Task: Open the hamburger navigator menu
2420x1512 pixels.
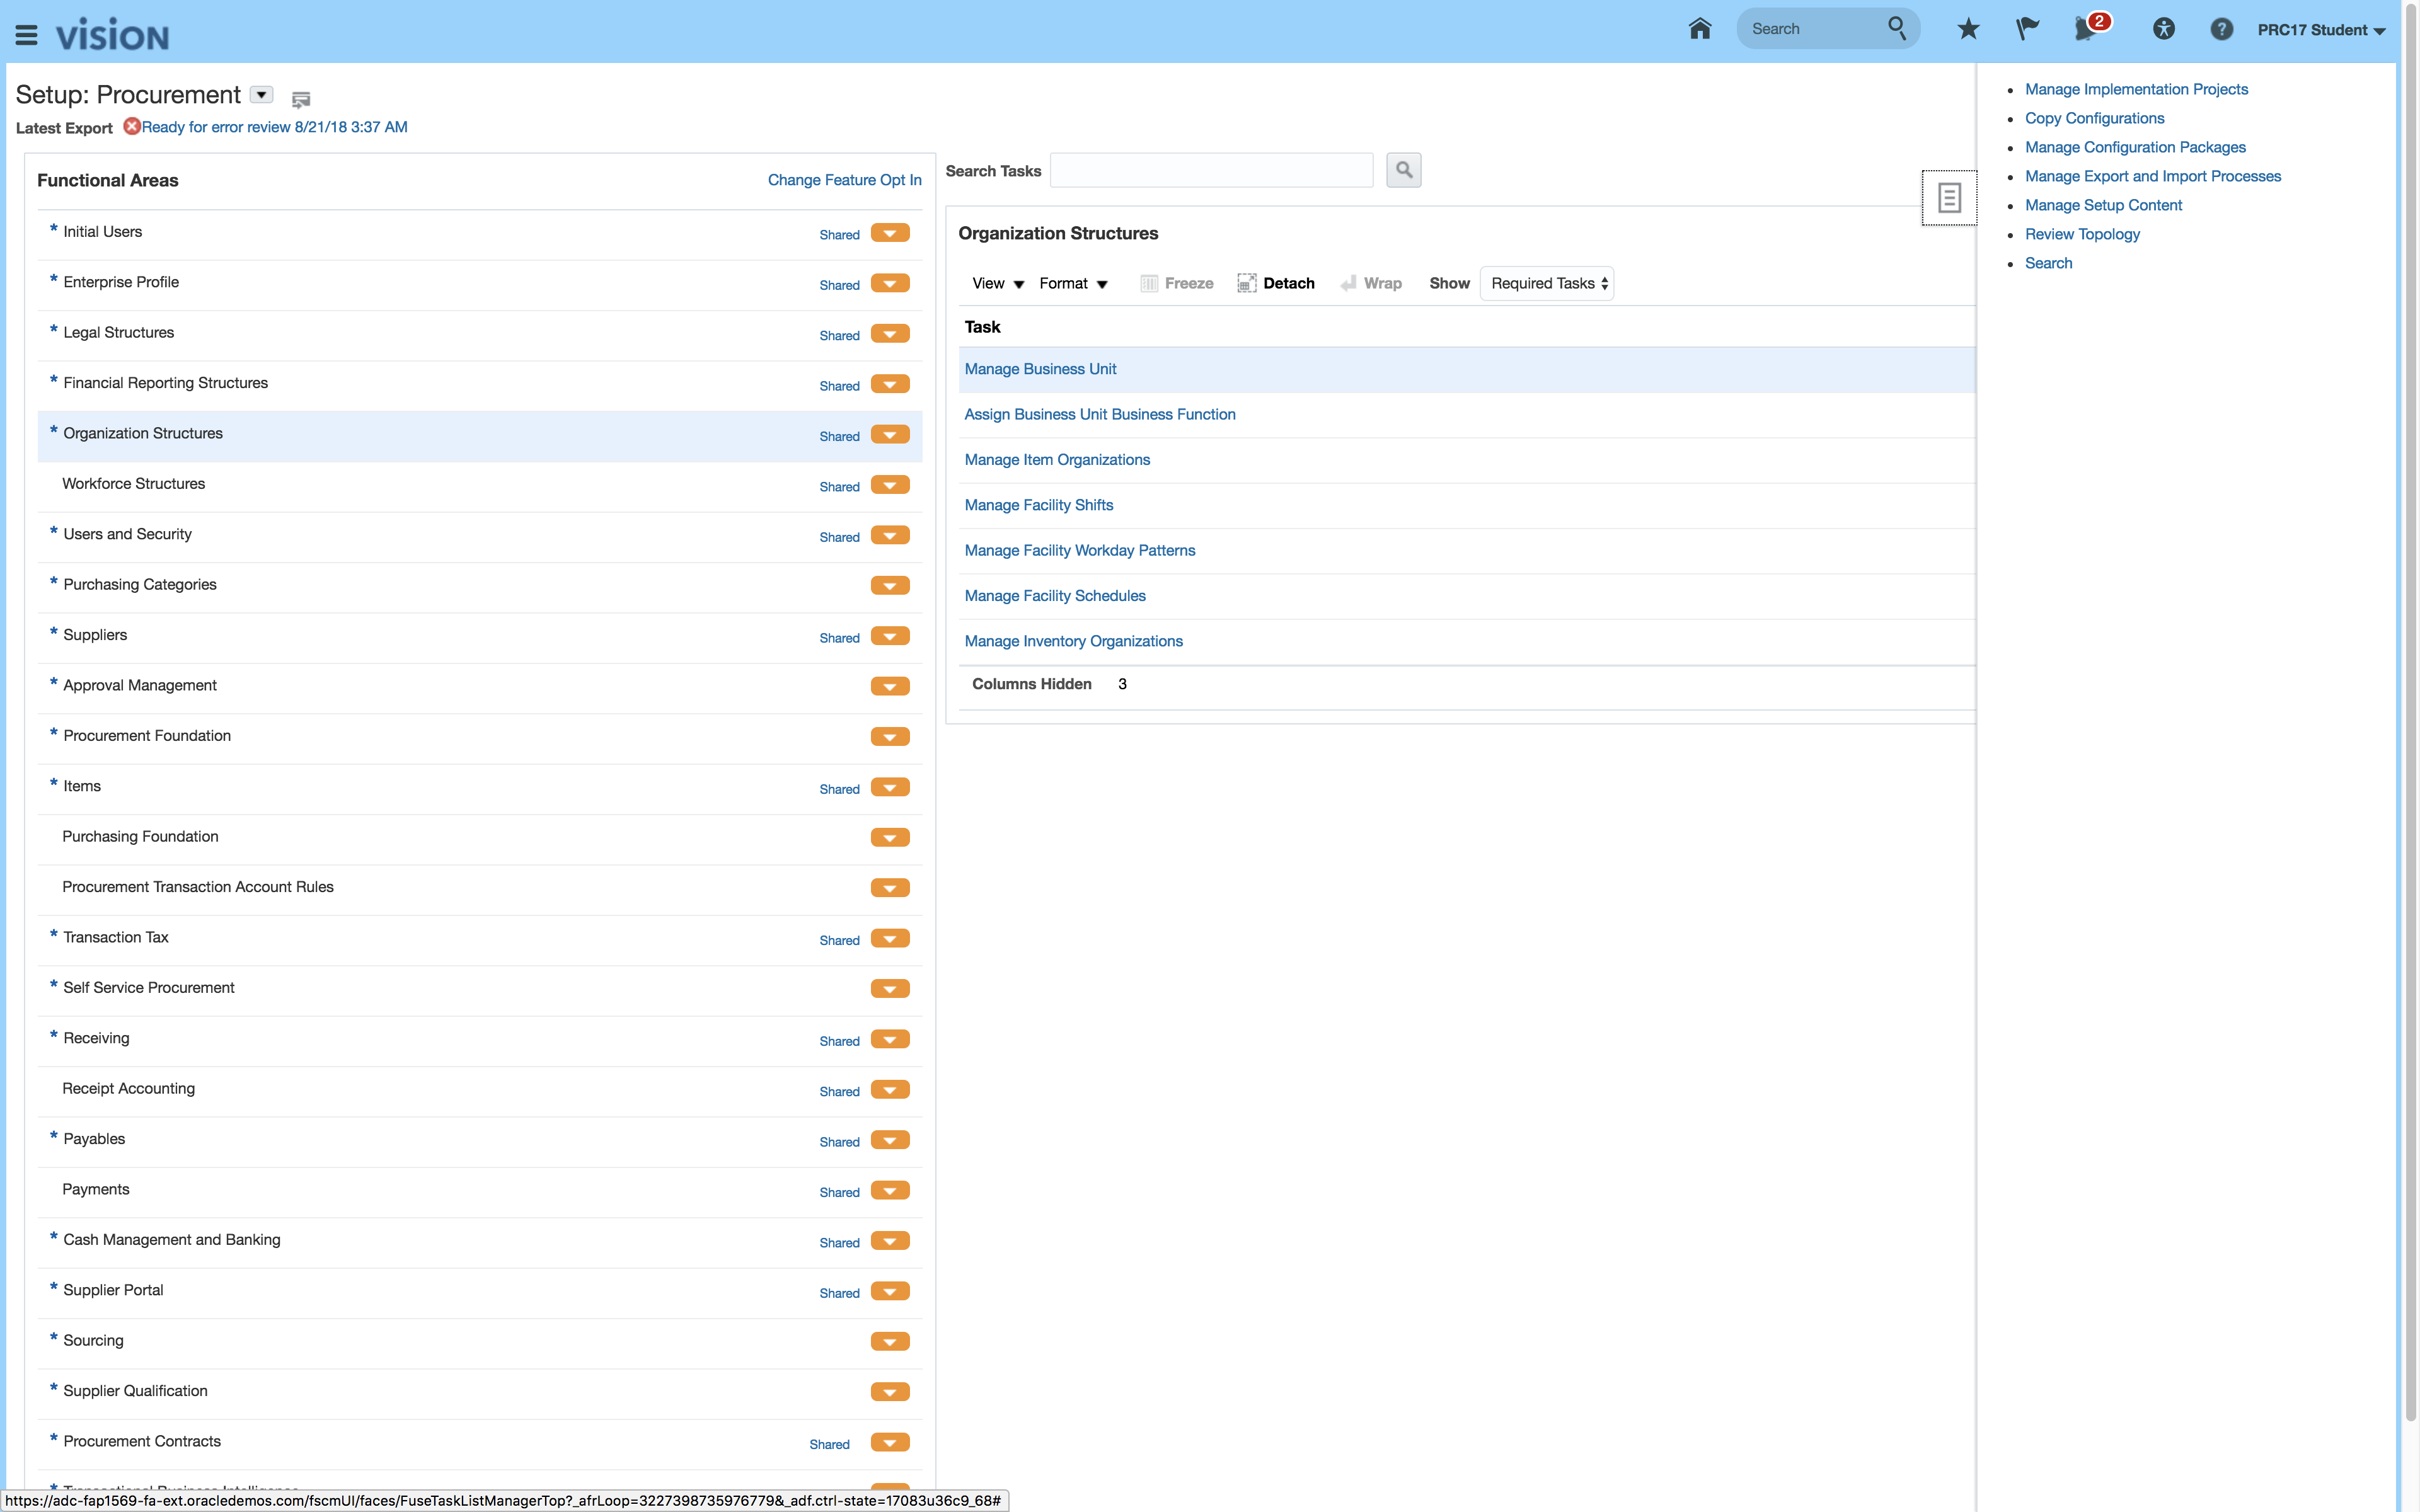Action: (x=27, y=36)
